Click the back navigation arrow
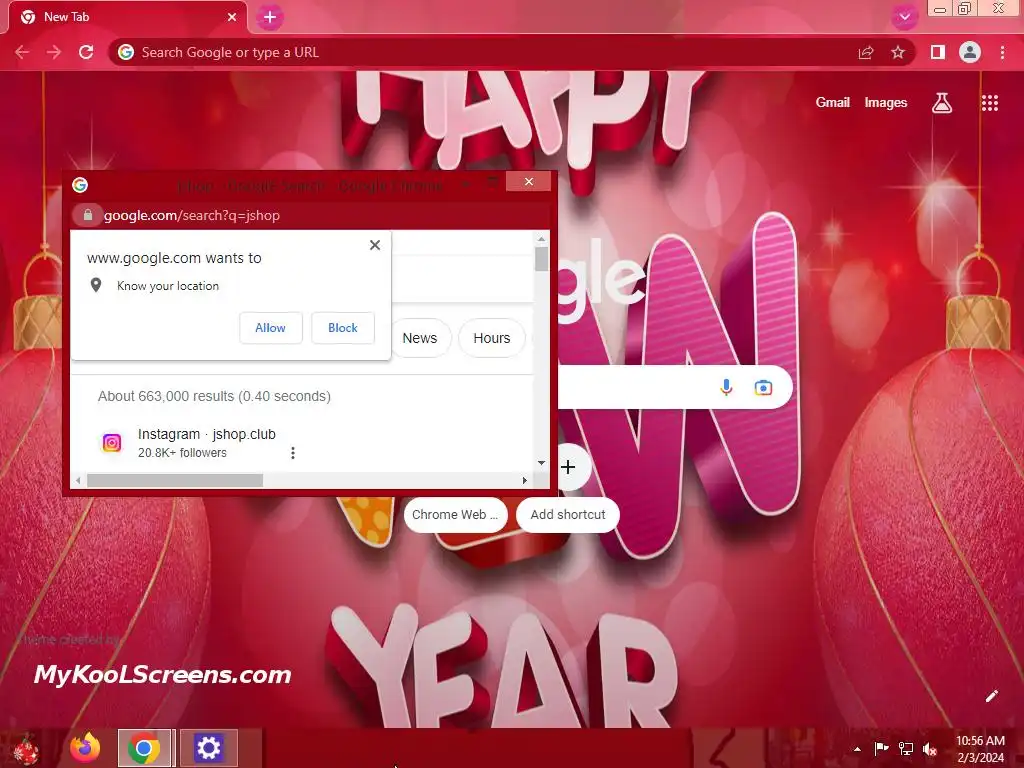This screenshot has width=1024, height=768. pos(22,52)
